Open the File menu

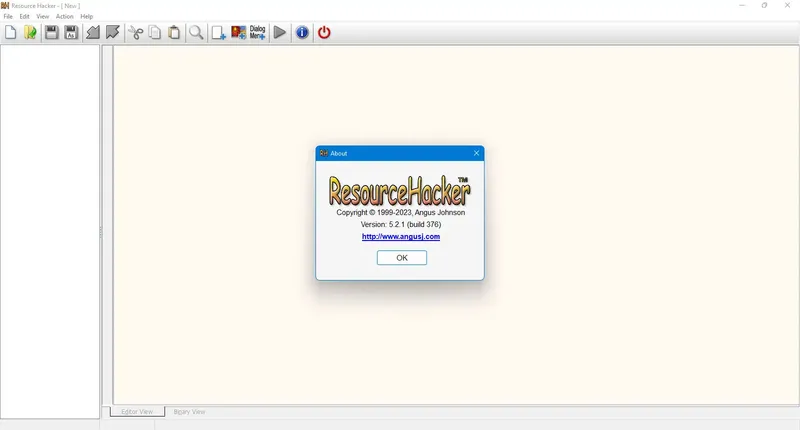8,16
